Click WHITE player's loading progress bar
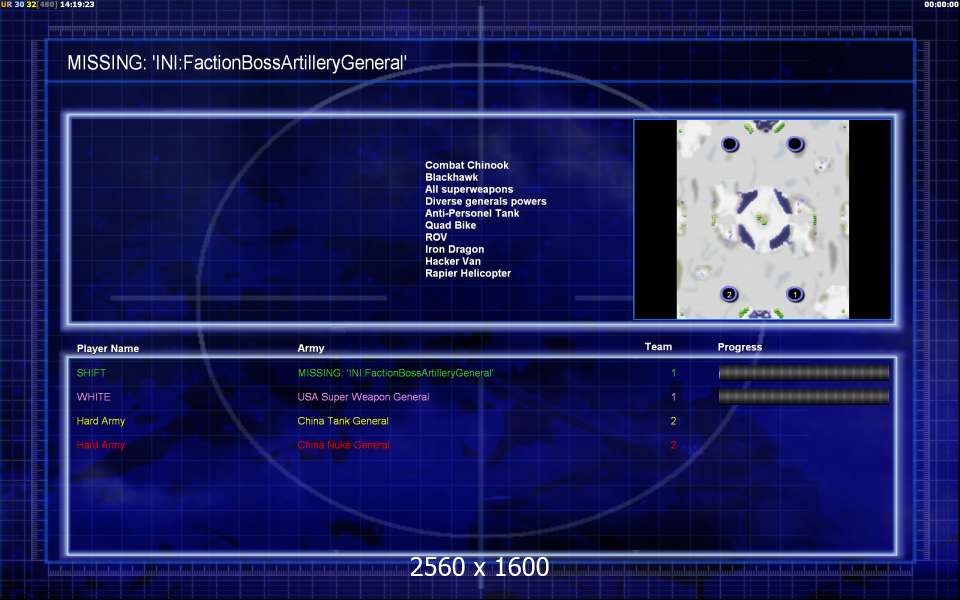960x600 pixels. point(804,397)
